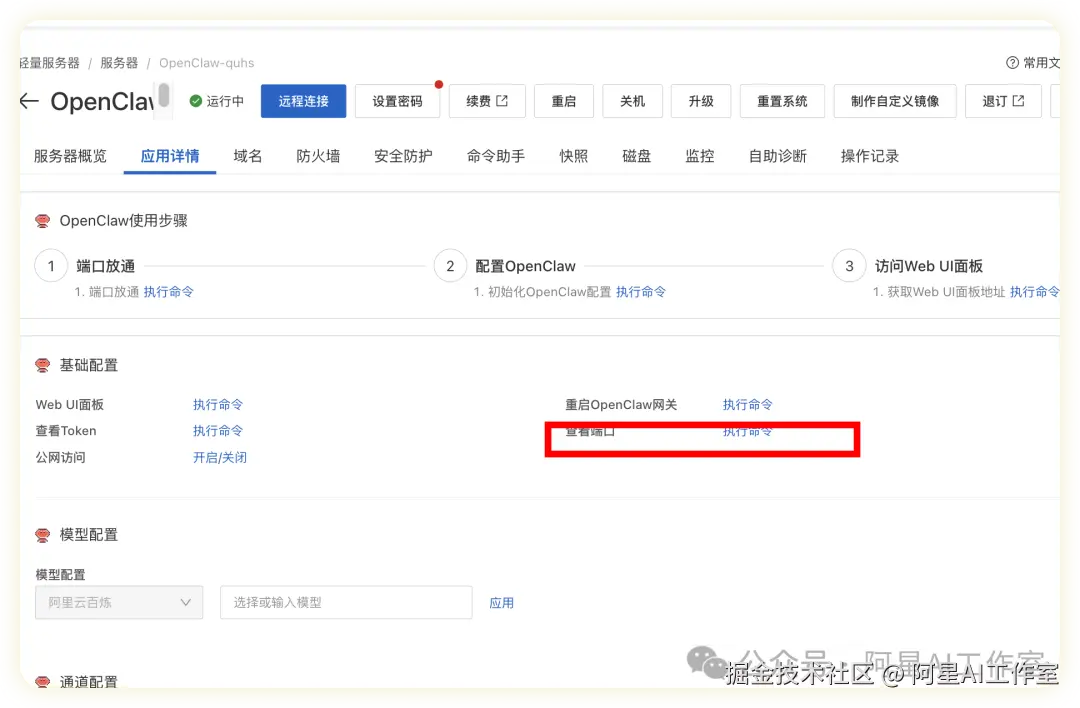The width and height of the screenshot is (1080, 708).
Task: Switch to the 安全防护 tab
Action: coord(403,156)
